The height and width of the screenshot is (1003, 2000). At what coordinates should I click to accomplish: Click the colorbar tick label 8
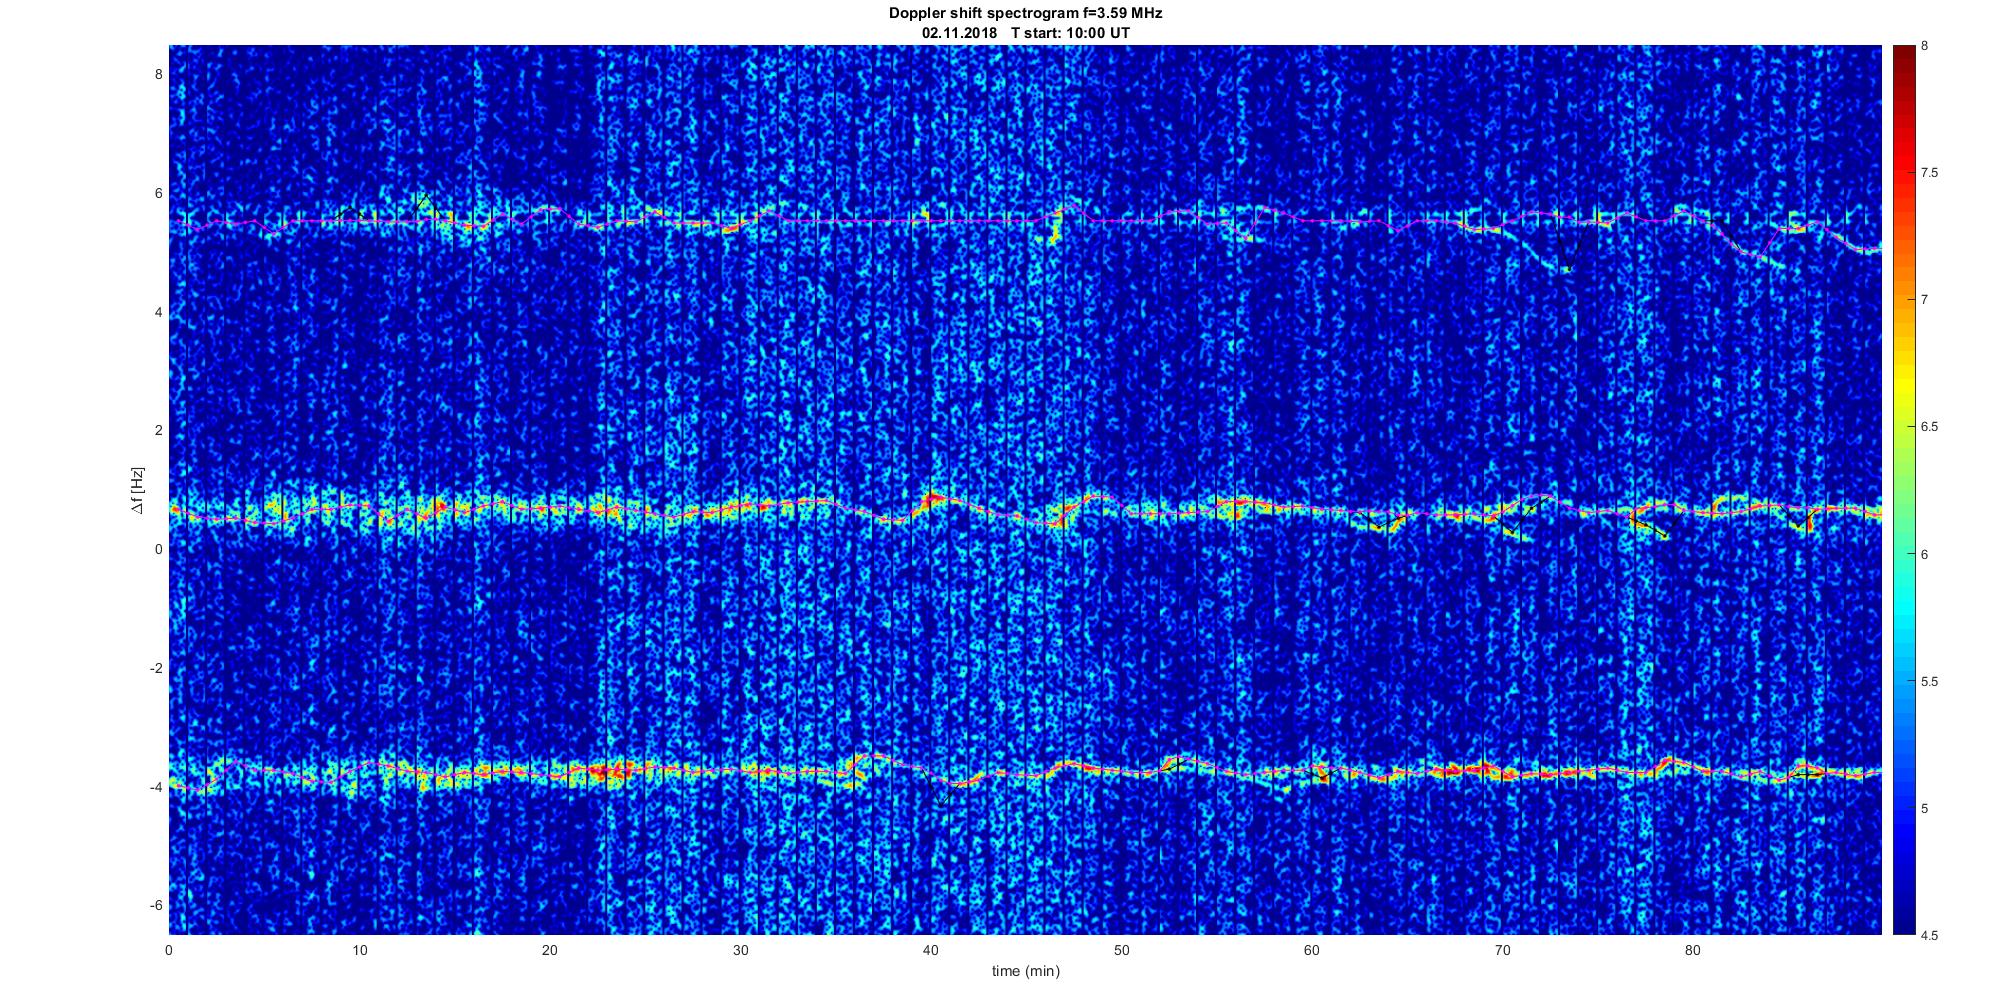pyautogui.click(x=1925, y=46)
